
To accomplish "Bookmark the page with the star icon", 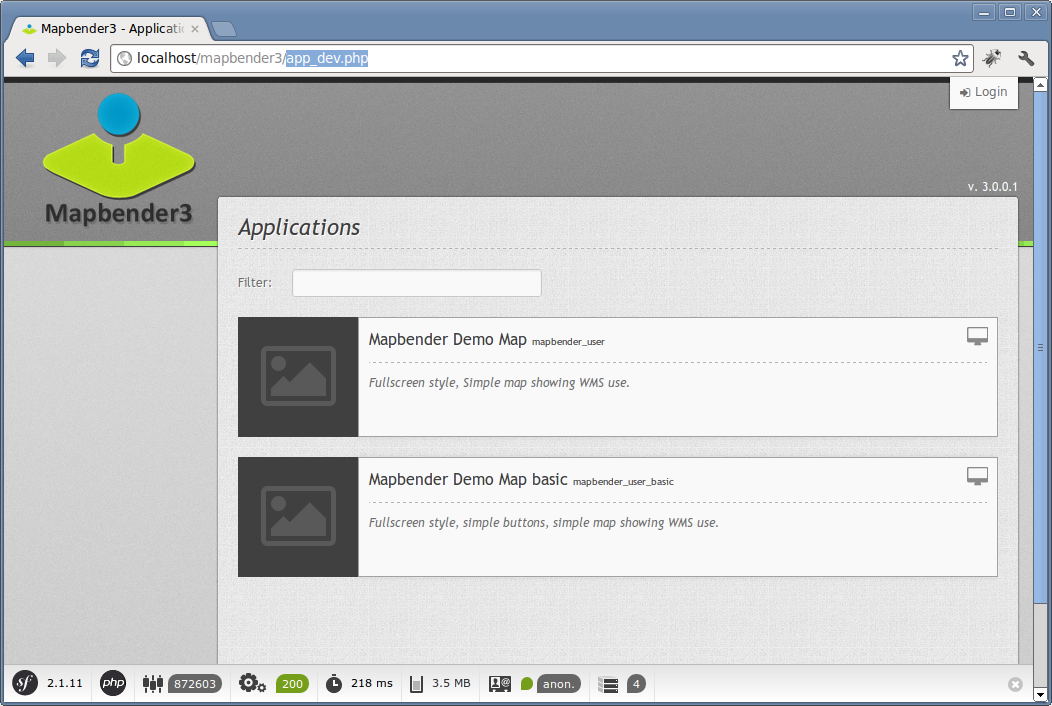I will 960,58.
